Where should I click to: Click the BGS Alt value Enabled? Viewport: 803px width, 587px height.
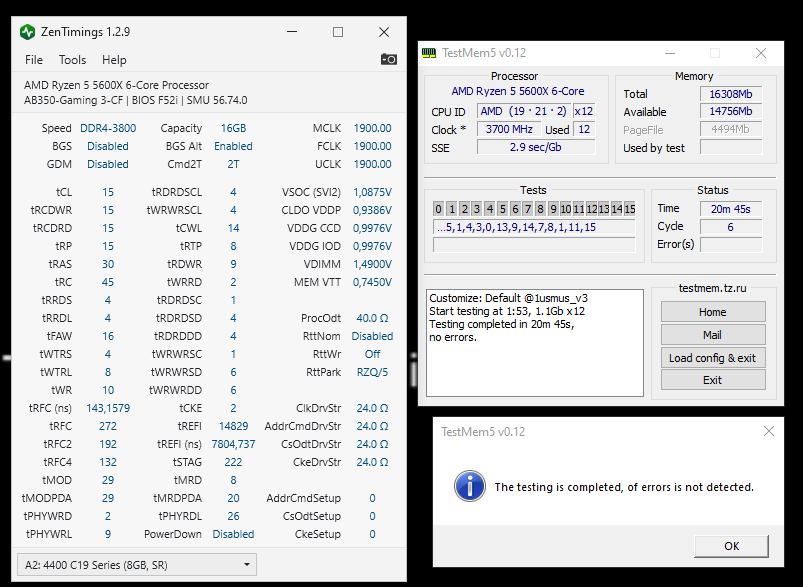click(x=233, y=146)
